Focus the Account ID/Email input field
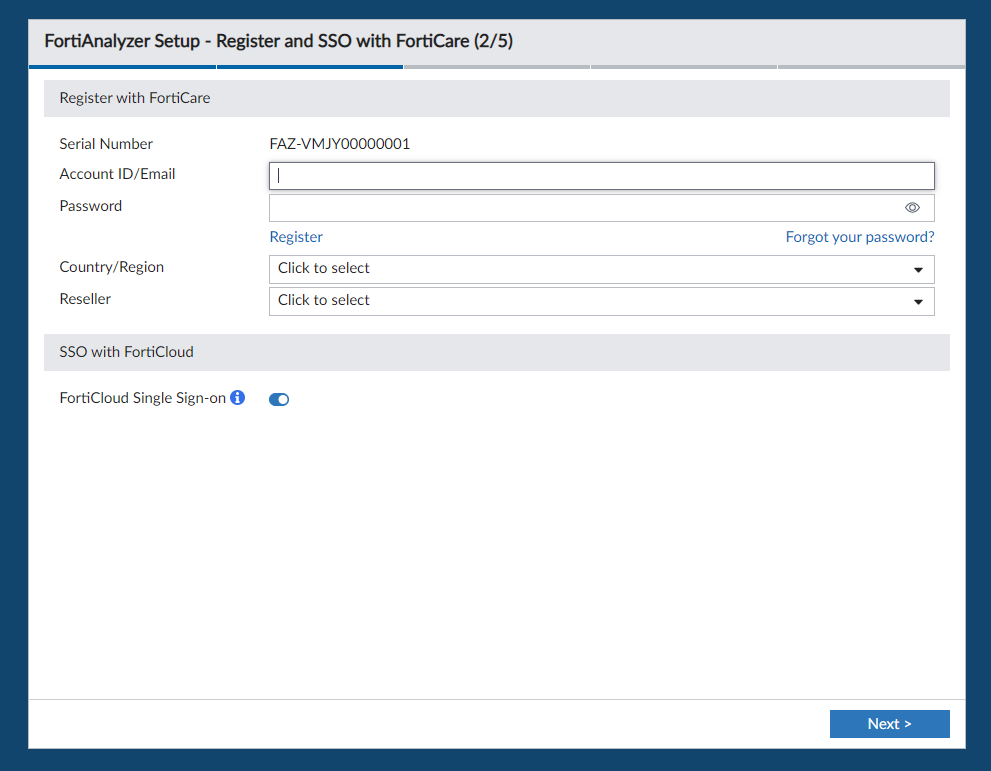This screenshot has height=771, width=991. coord(600,175)
